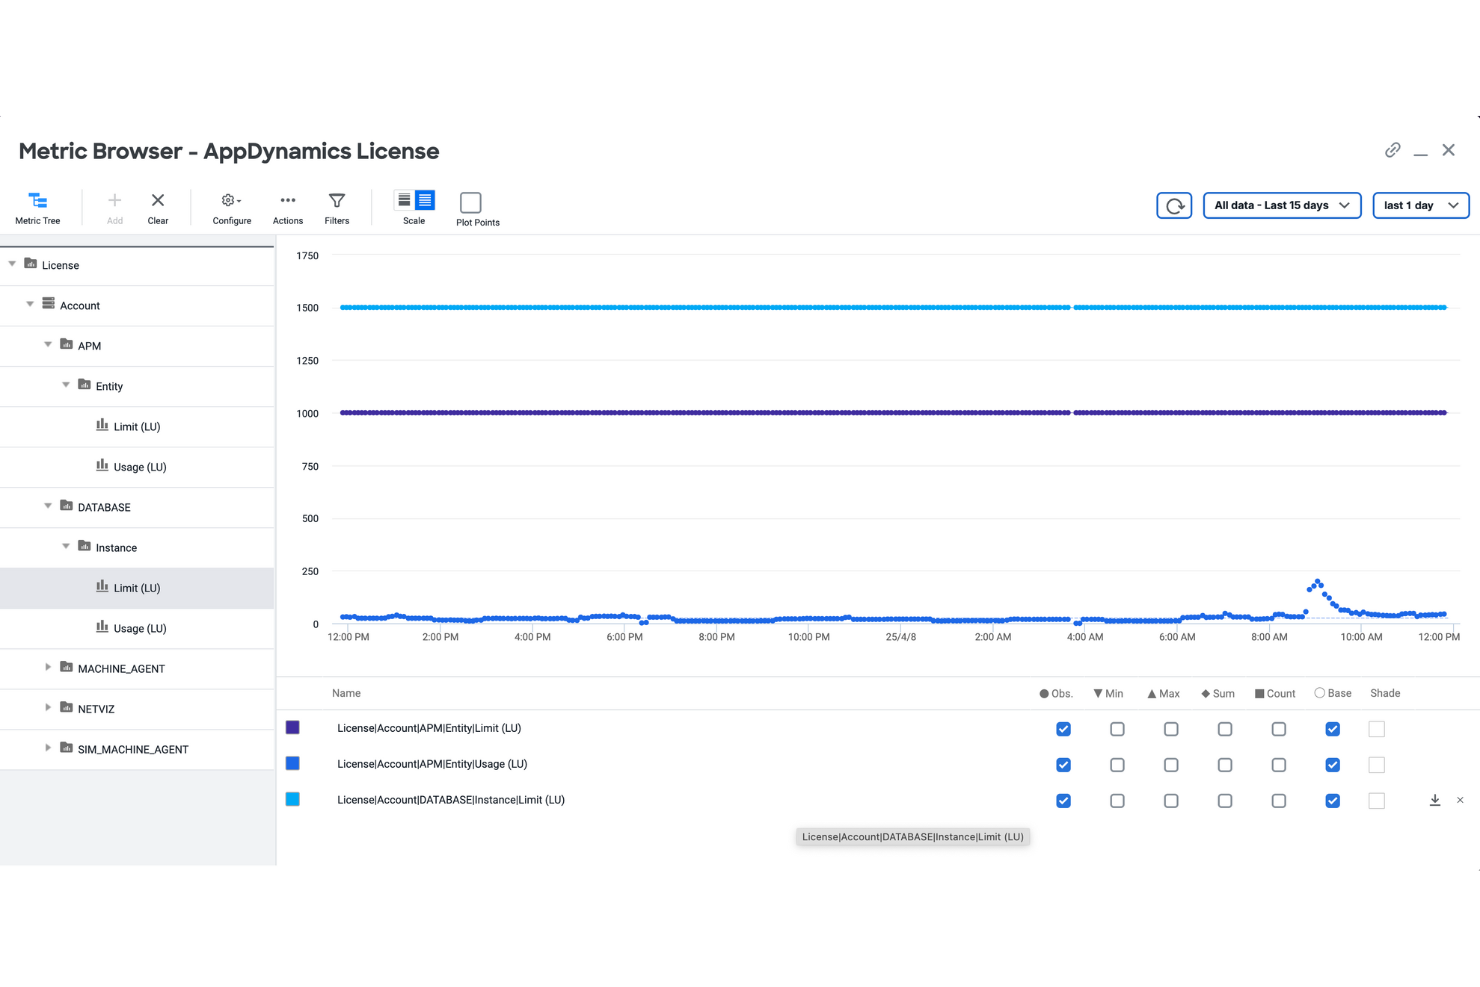
Task: Uncheck Base for APM Entity Usage
Action: [1333, 765]
